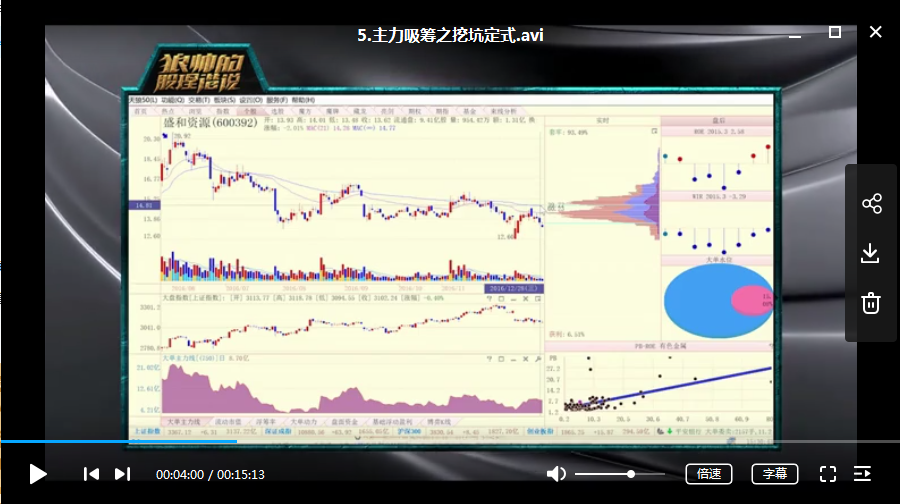Open the playlist panel icon
Image resolution: width=900 pixels, height=504 pixels.
tap(862, 474)
